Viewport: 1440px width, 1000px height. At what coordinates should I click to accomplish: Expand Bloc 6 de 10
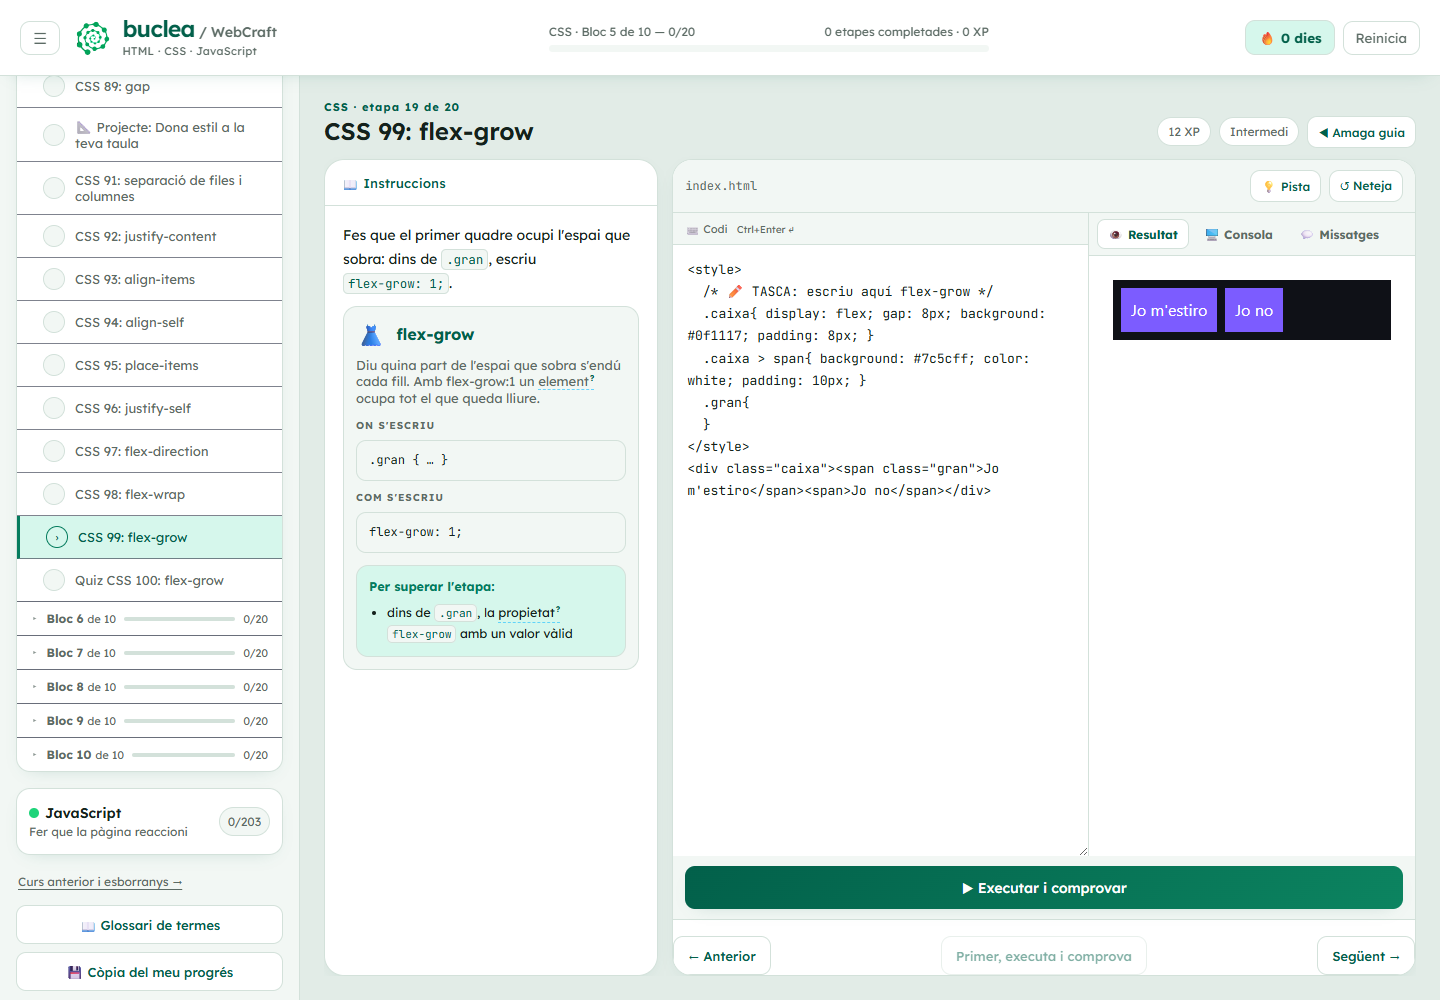150,619
